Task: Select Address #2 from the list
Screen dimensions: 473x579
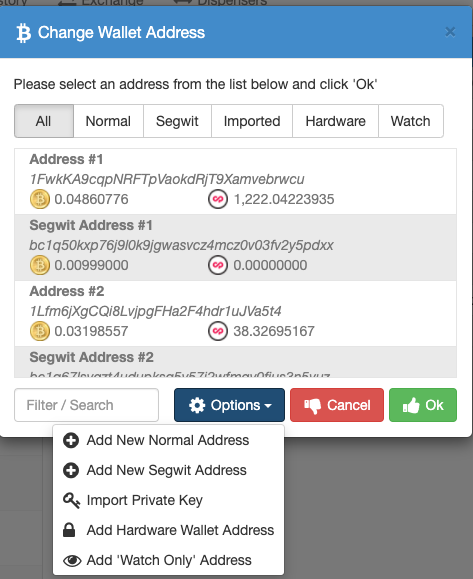Action: pyautogui.click(x=235, y=314)
